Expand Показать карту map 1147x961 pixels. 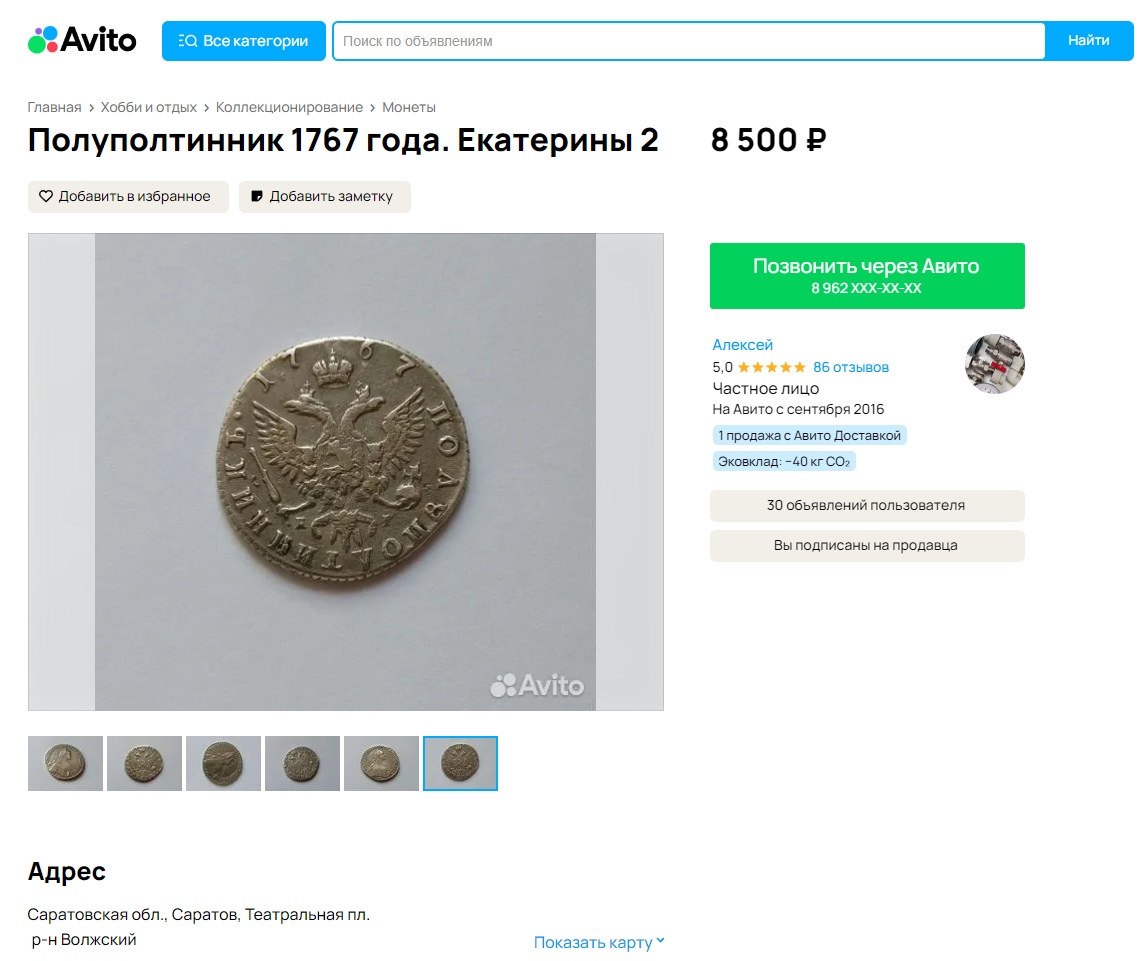coord(599,942)
